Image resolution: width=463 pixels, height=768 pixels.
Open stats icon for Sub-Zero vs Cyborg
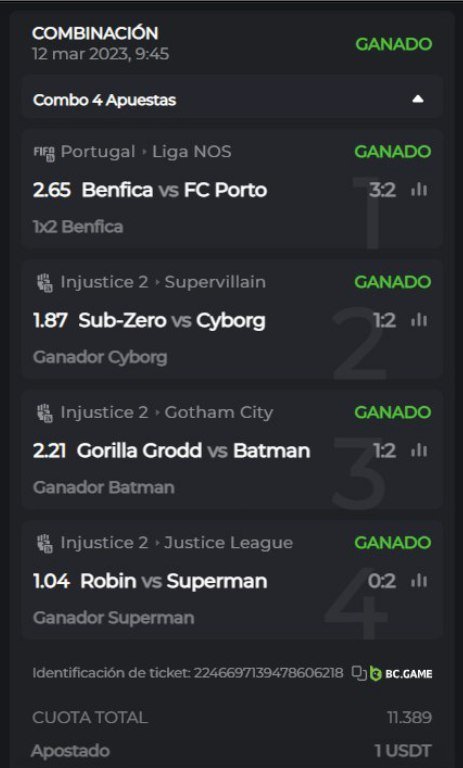(419, 320)
